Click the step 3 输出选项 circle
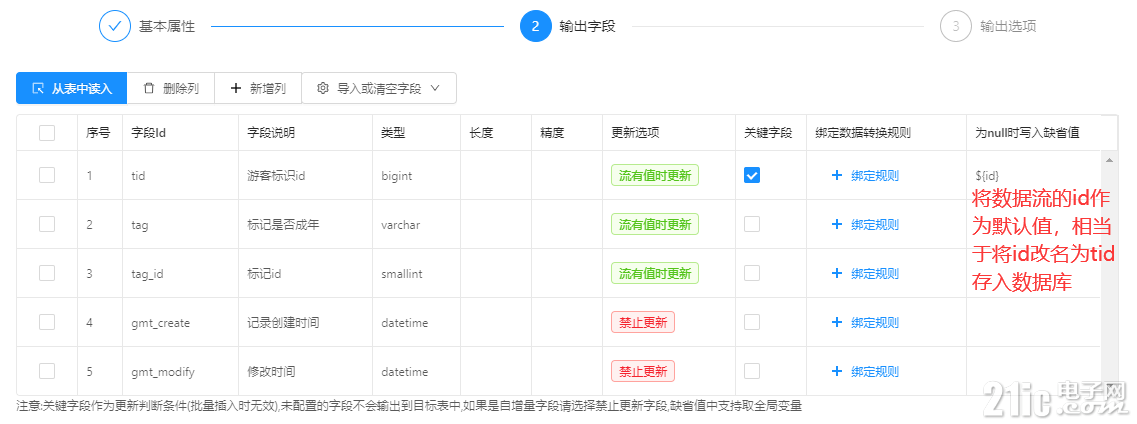Screen dimensions: 1137x424 956,26
